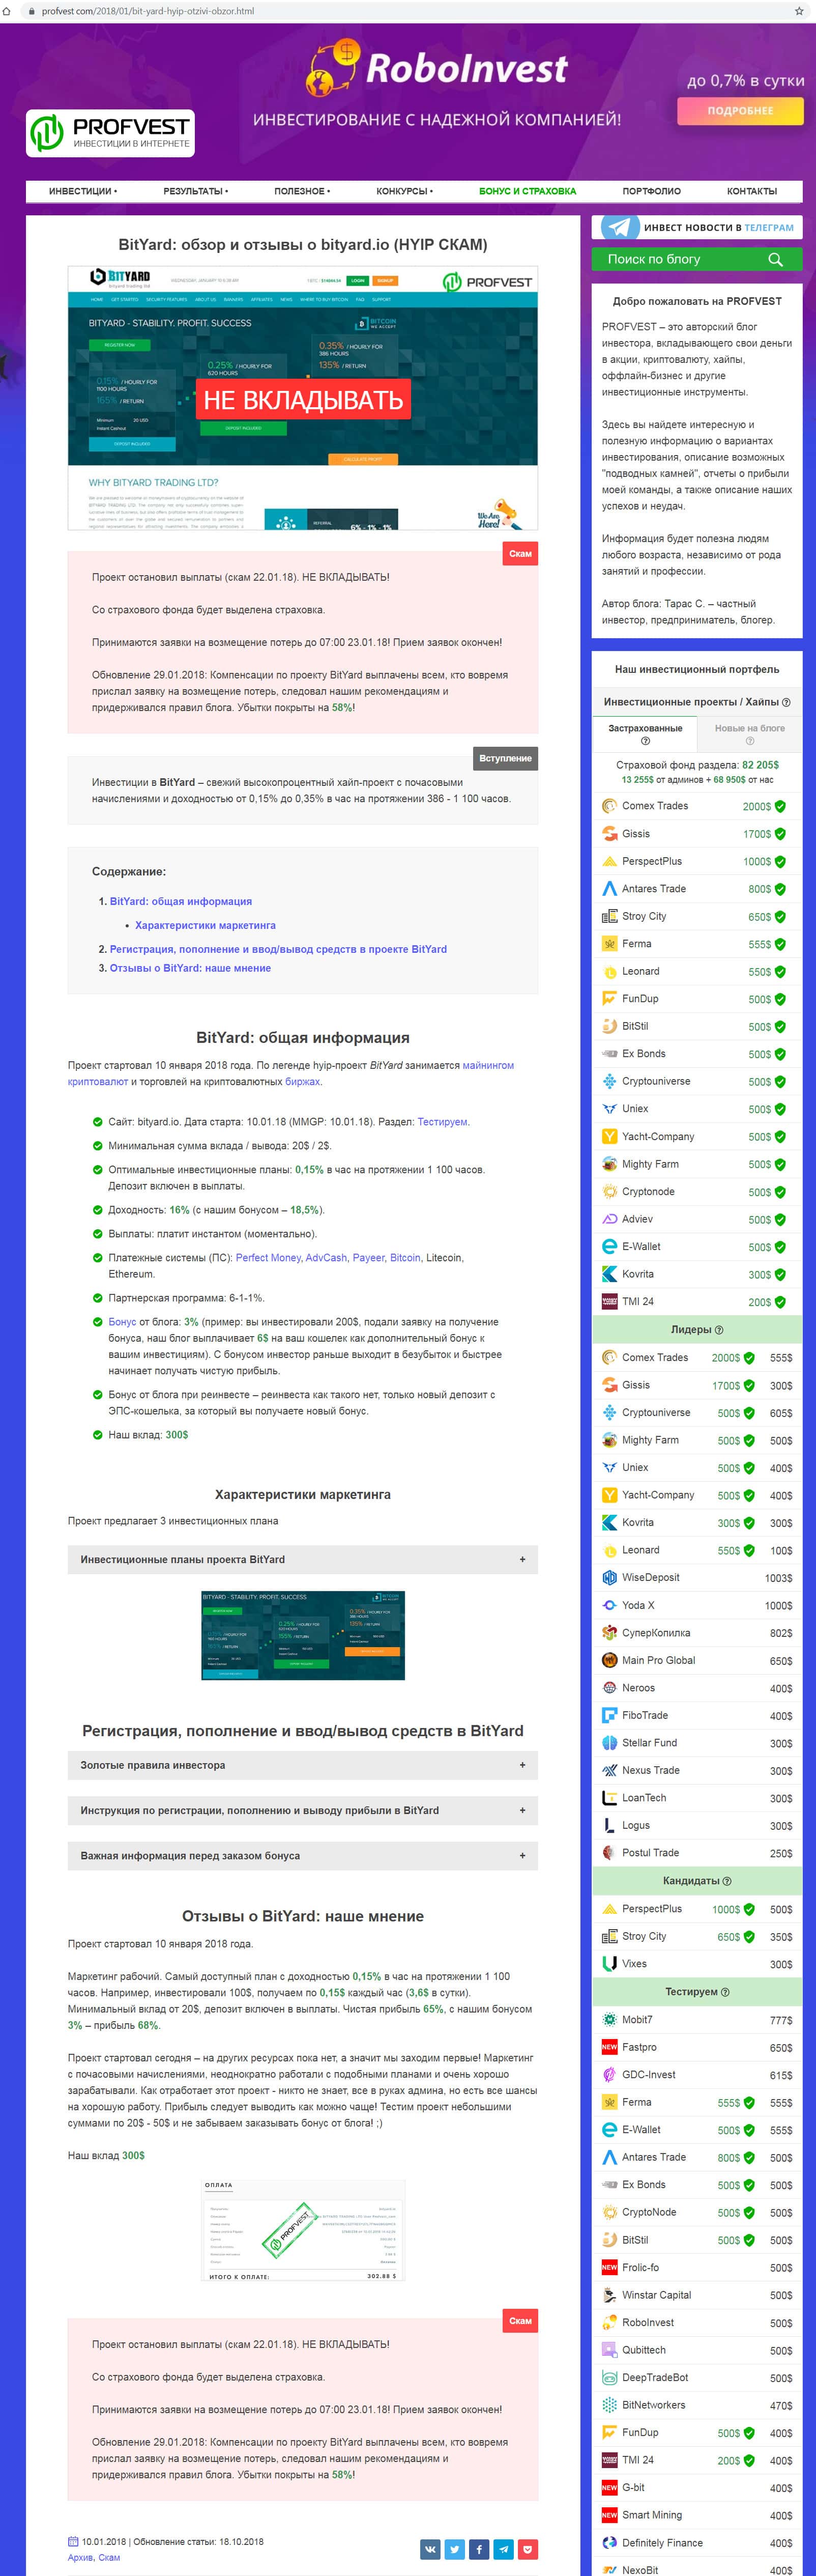Open 'BitYard: общая информация' contents link

click(181, 901)
